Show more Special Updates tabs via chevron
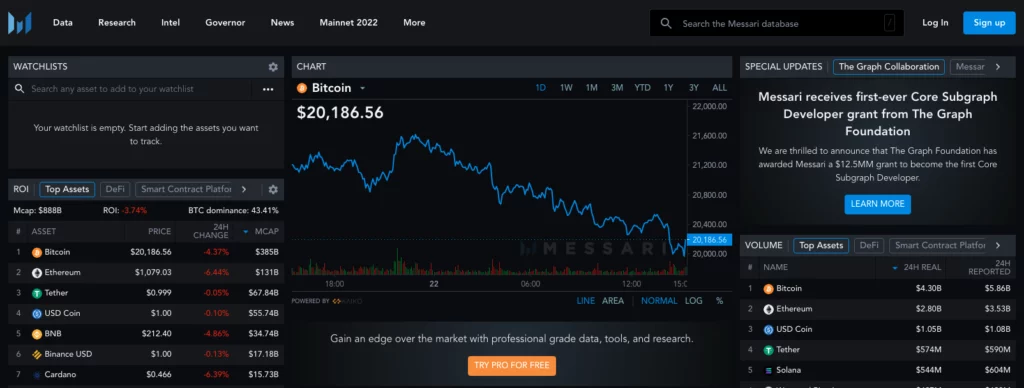The height and width of the screenshot is (388, 1024). 997,67
